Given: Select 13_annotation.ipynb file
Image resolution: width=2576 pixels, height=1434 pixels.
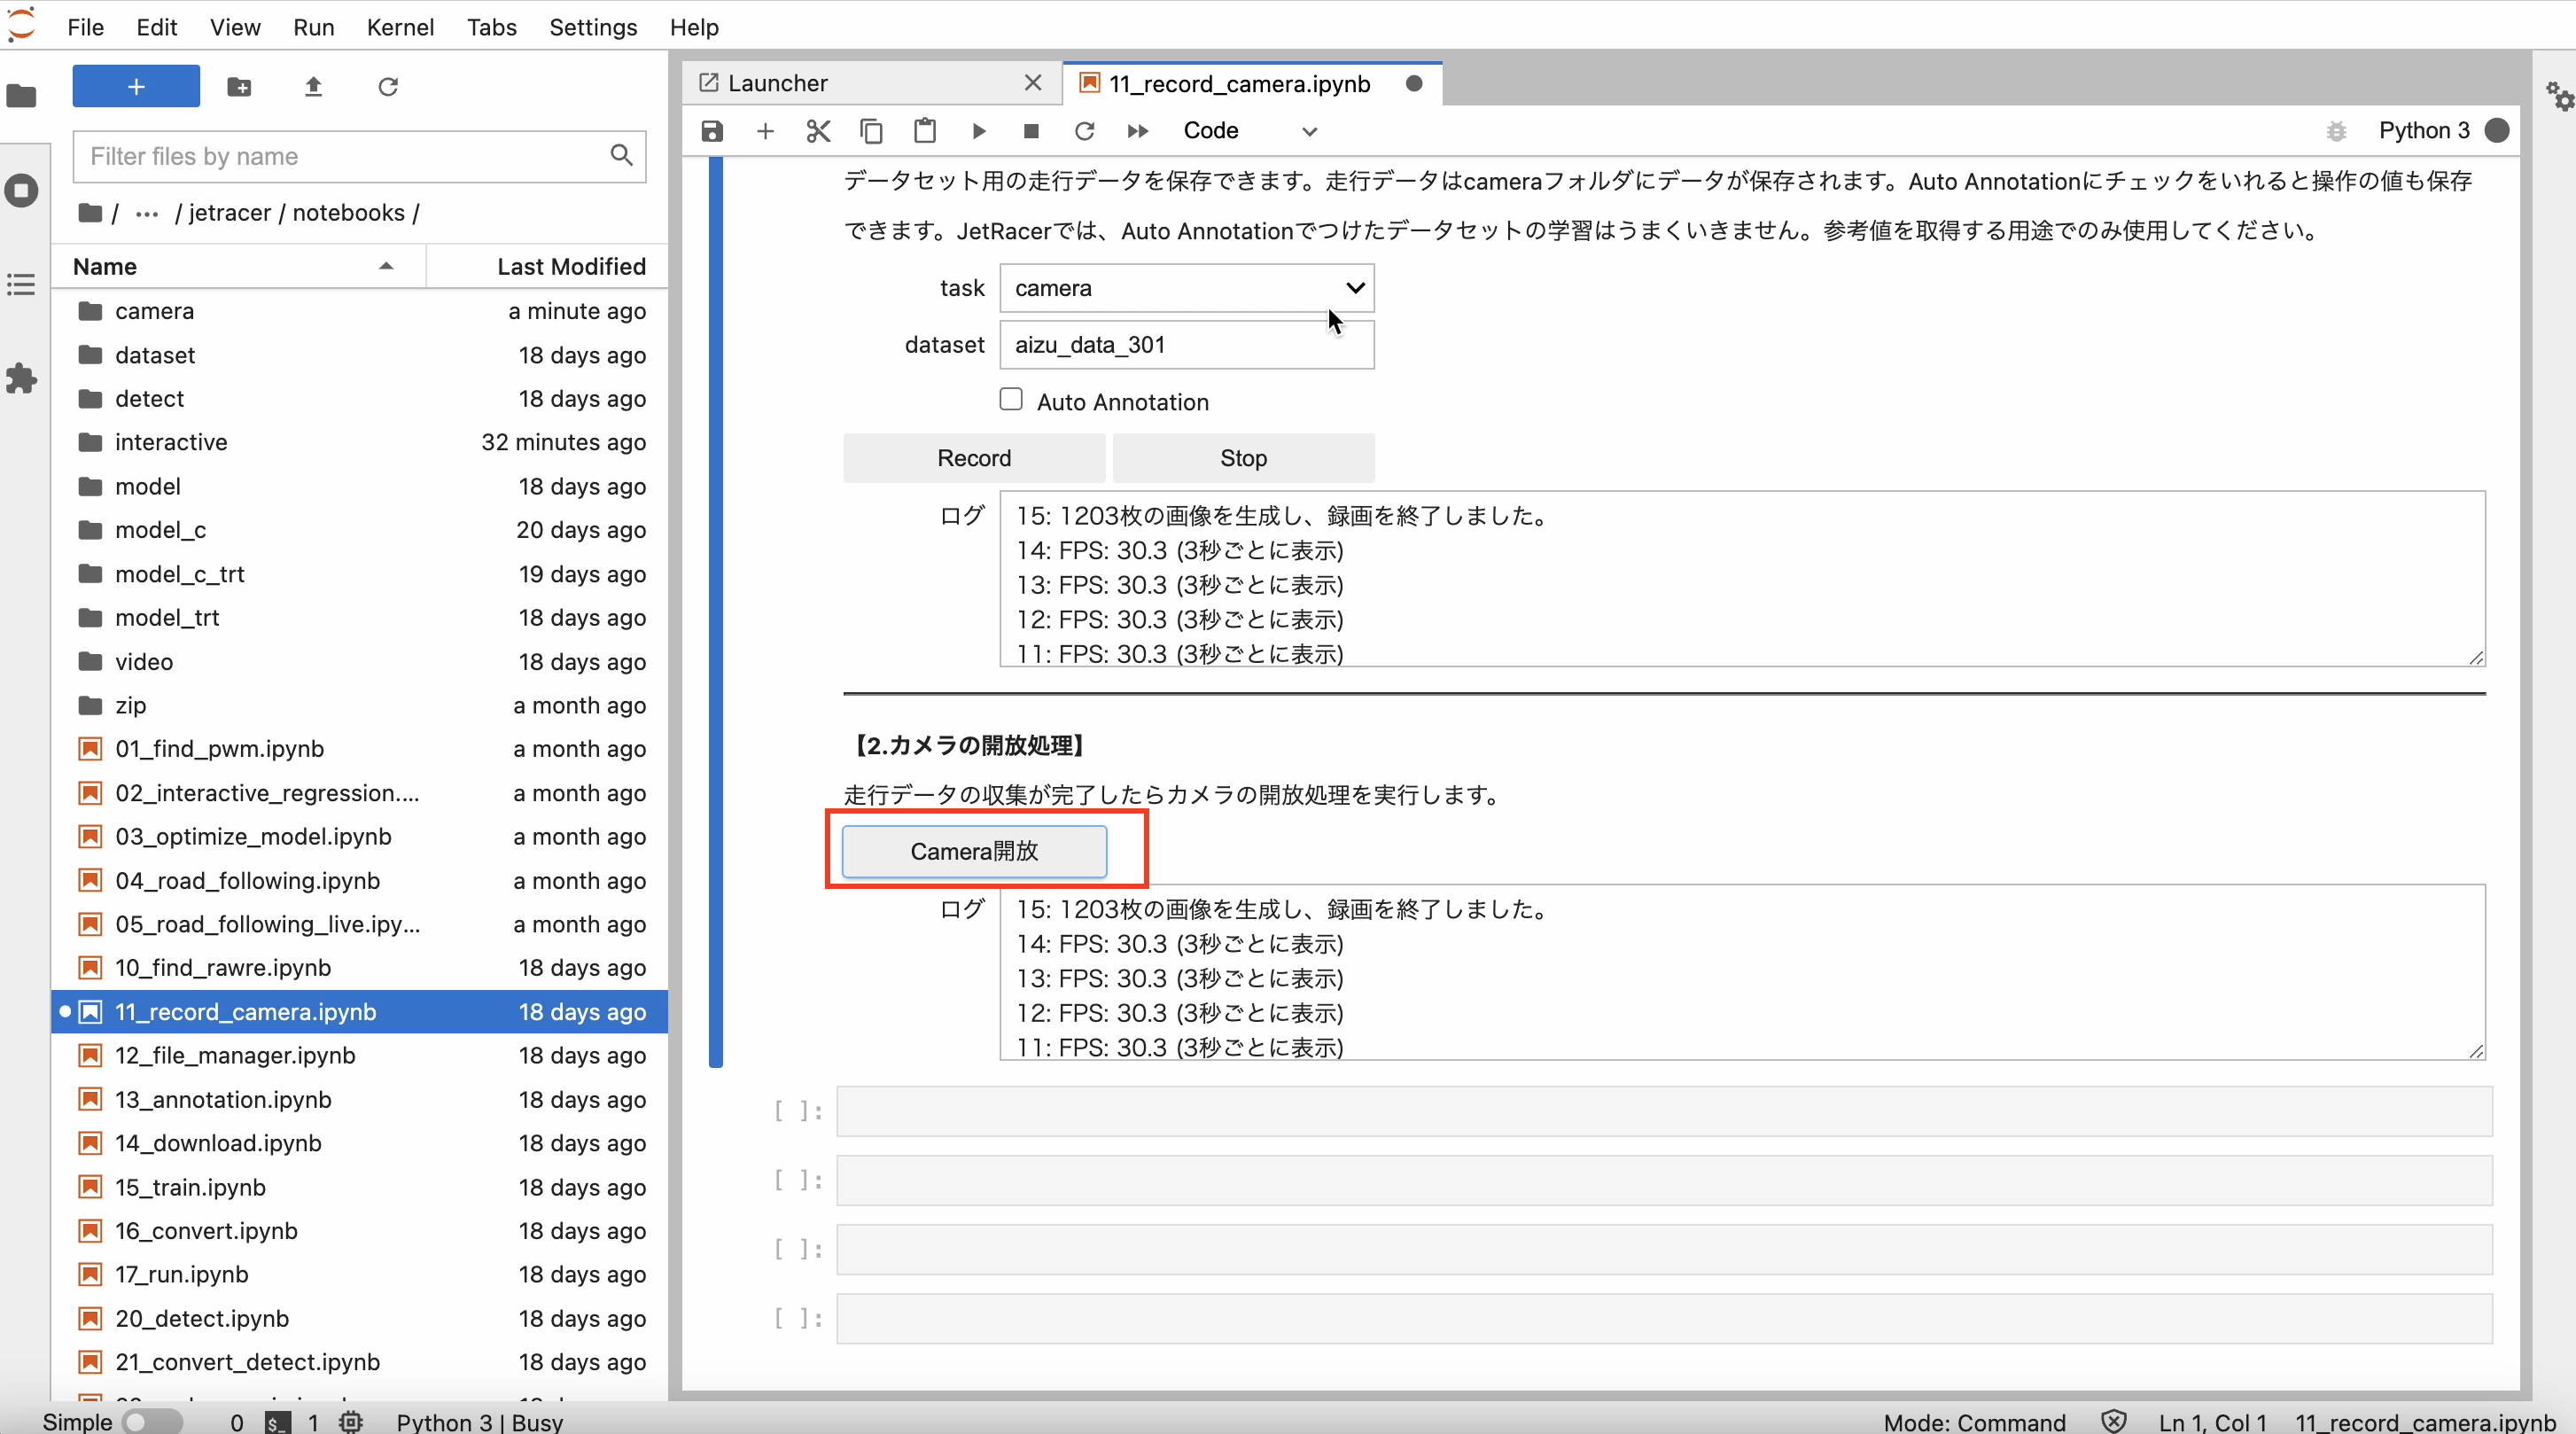Looking at the screenshot, I should click(x=361, y=1100).
